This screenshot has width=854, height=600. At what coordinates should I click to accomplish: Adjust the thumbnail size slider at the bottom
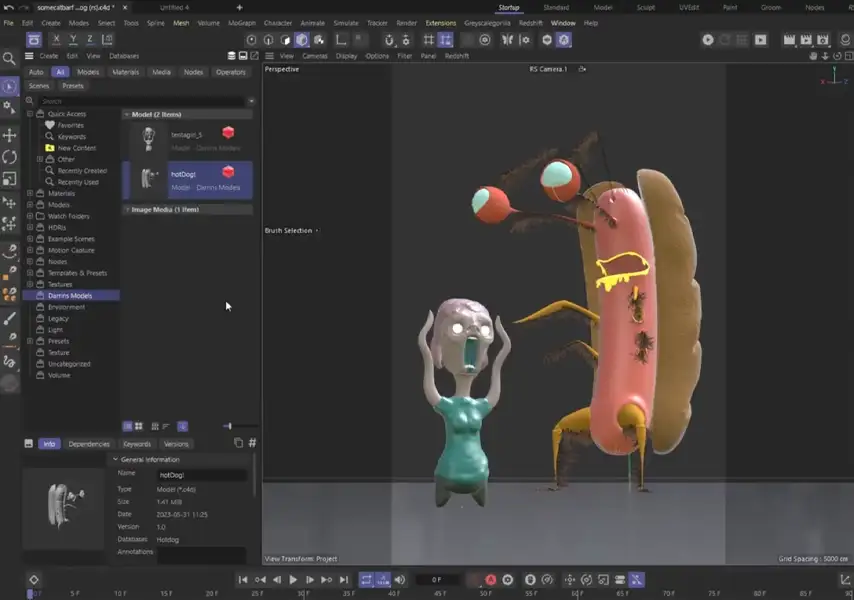point(228,426)
